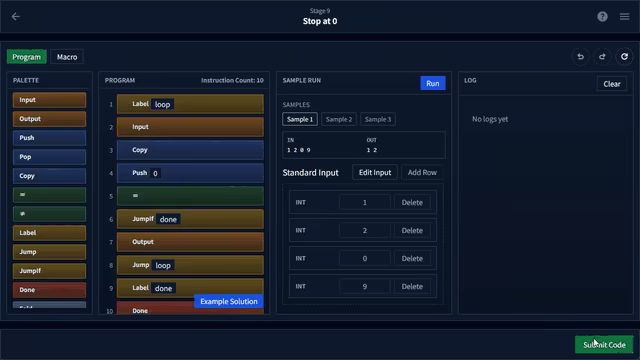The height and width of the screenshot is (360, 640).
Task: Select program line 2 Input instruction
Action: [x=190, y=127]
